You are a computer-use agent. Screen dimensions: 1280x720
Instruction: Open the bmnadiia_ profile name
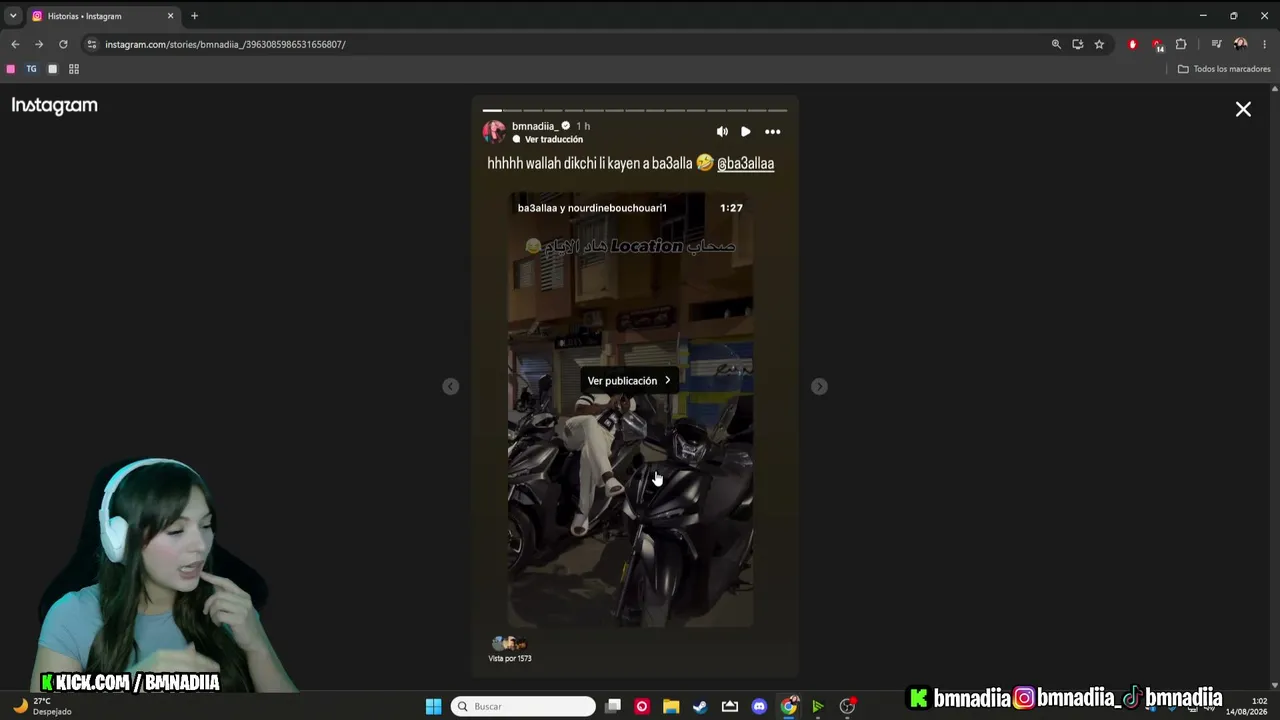535,126
